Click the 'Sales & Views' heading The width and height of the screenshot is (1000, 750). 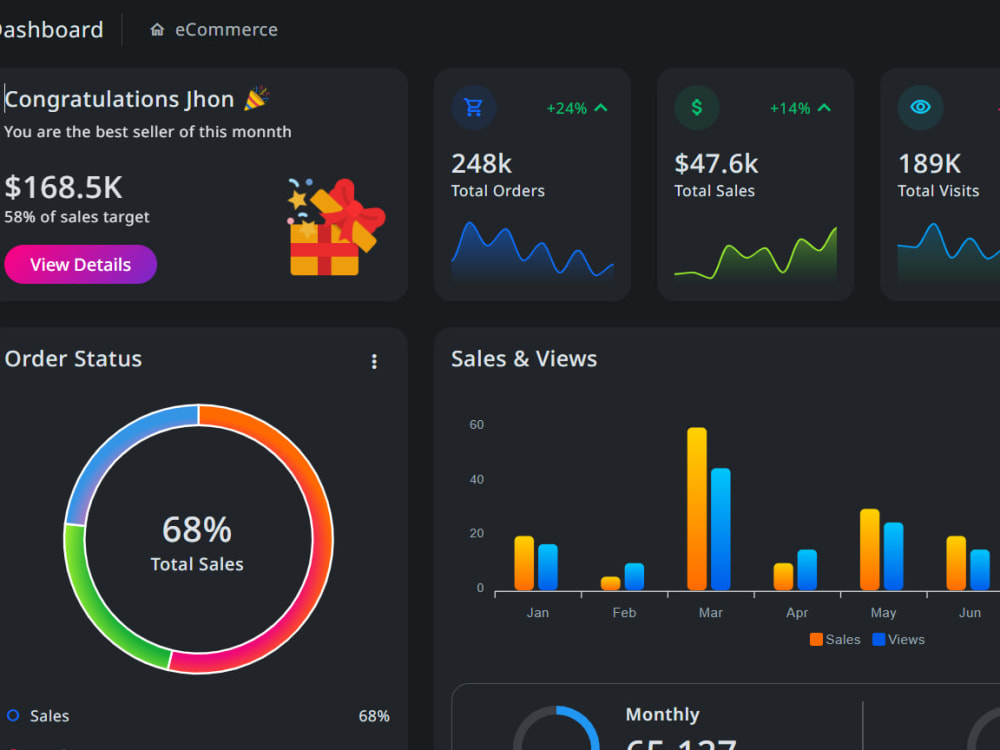(x=524, y=358)
